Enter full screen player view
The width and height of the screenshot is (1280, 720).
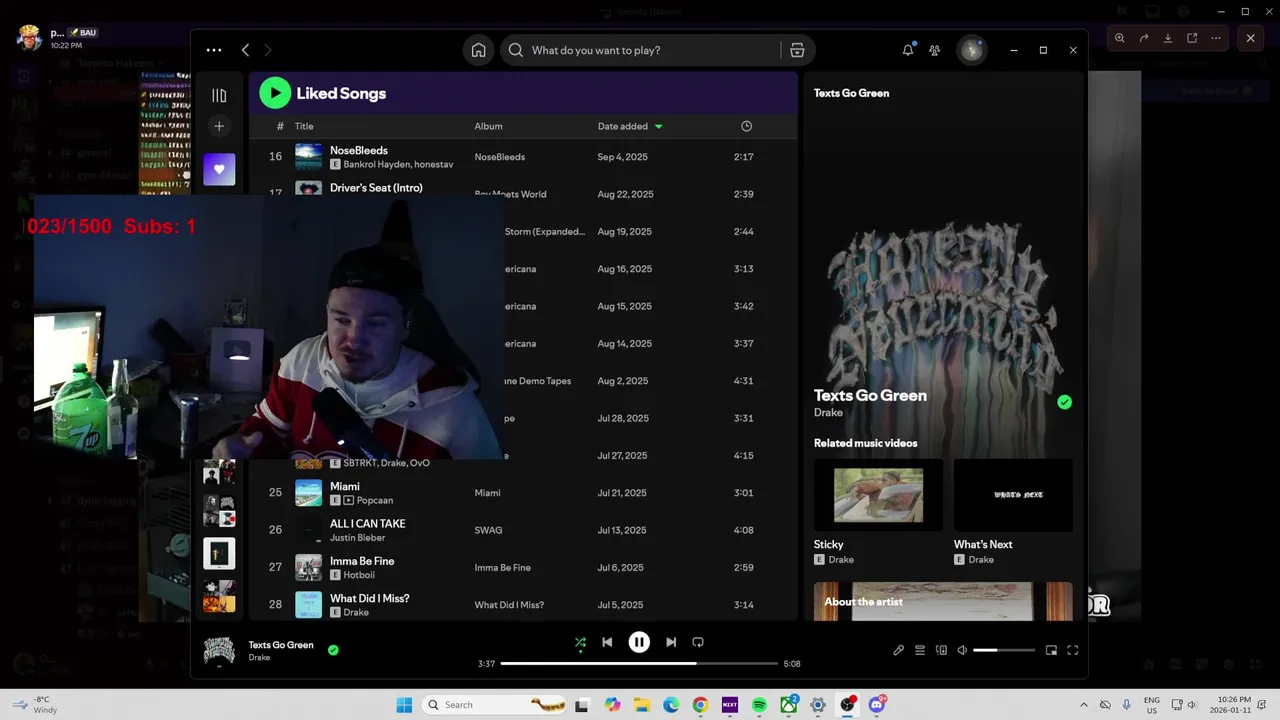[1072, 650]
